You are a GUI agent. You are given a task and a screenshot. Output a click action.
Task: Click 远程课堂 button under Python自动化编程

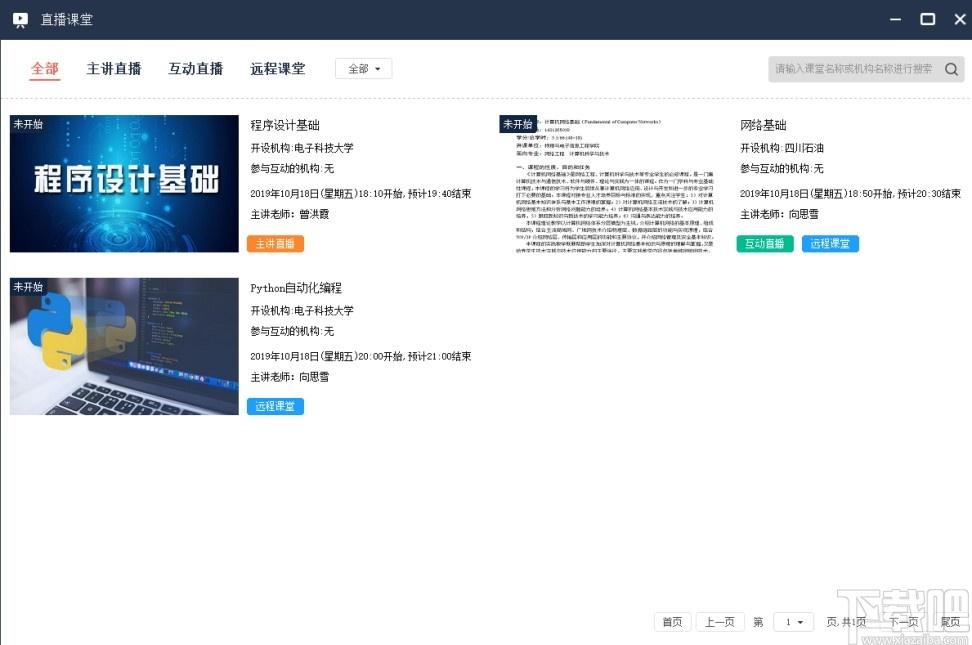(275, 406)
